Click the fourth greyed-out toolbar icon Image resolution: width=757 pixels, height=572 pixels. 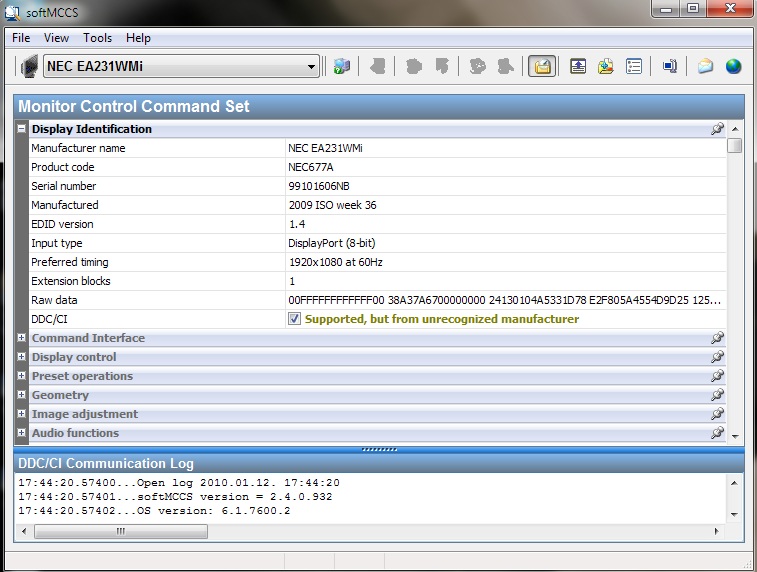pyautogui.click(x=477, y=66)
